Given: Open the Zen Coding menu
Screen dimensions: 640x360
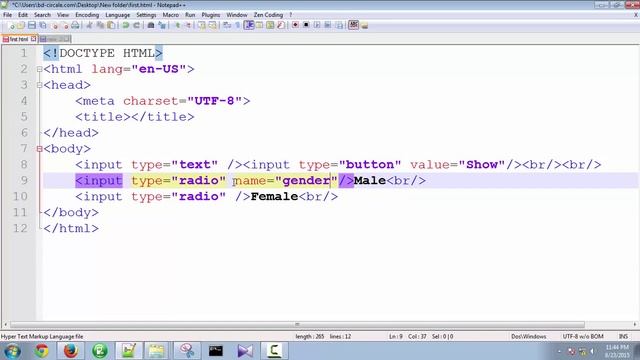Looking at the screenshot, I should pos(268,15).
